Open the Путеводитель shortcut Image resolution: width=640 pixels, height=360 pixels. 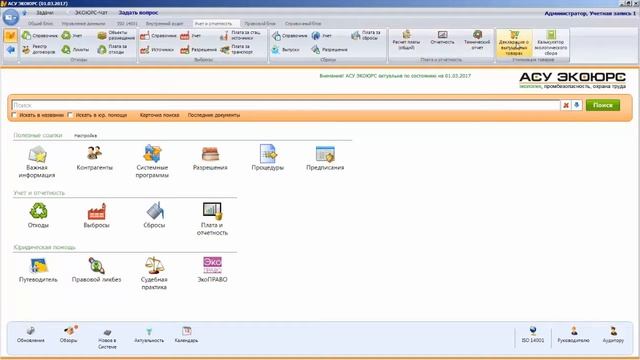pos(38,270)
